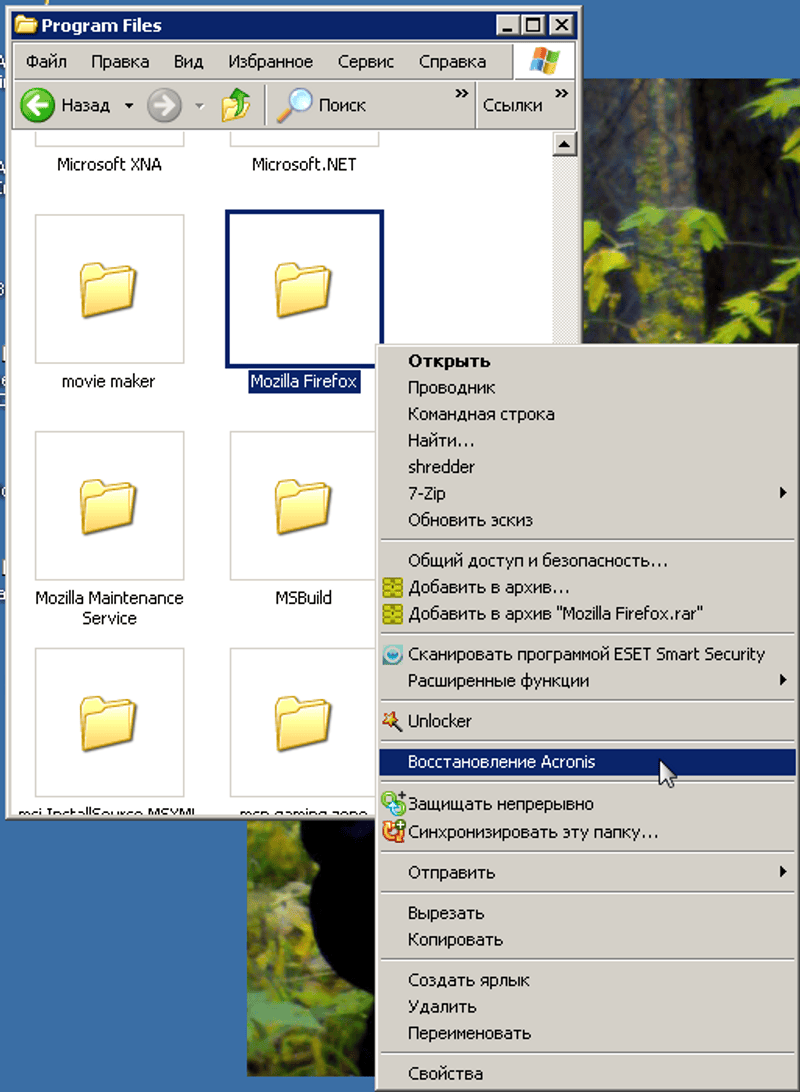Click the Синхронизировать эту папку icon
This screenshot has height=1092, width=800.
pos(393,831)
